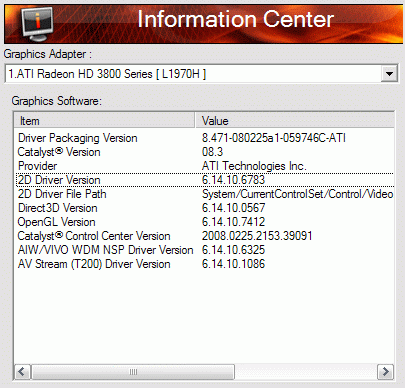Select the 2D Driver File Path row
The width and height of the screenshot is (405, 388).
[205, 194]
